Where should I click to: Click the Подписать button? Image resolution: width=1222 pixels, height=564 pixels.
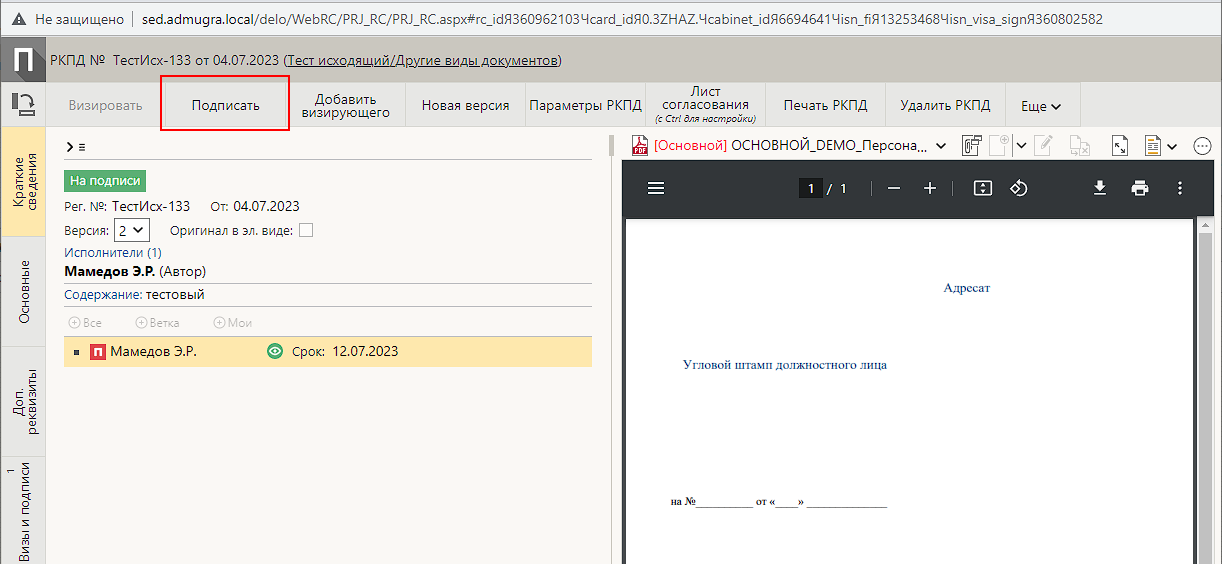(x=225, y=105)
